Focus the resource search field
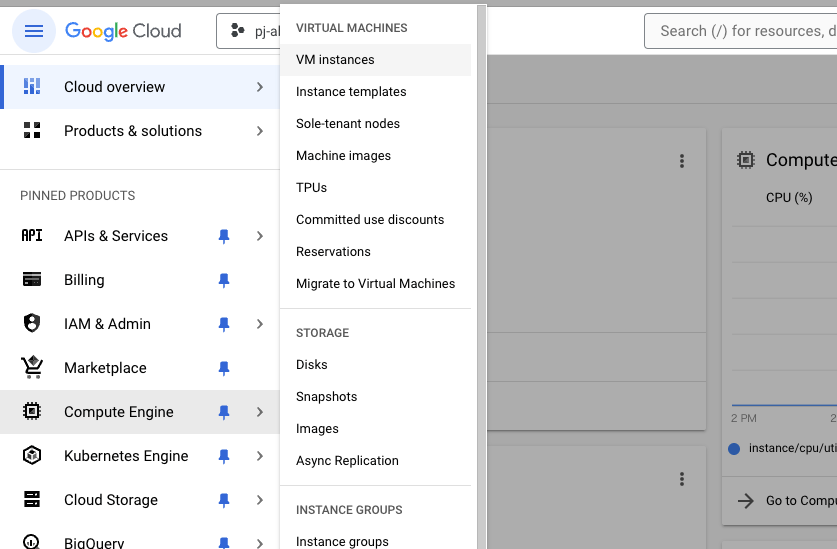Viewport: 837px width, 549px height. click(x=740, y=31)
